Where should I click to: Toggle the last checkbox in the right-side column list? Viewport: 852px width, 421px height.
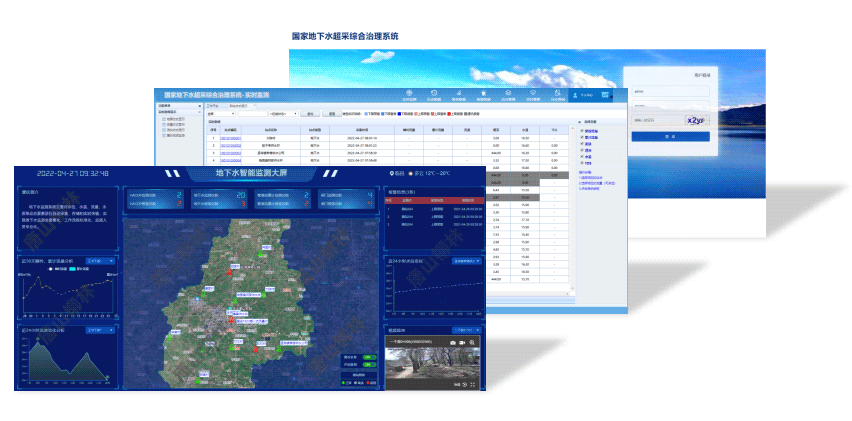pos(581,162)
